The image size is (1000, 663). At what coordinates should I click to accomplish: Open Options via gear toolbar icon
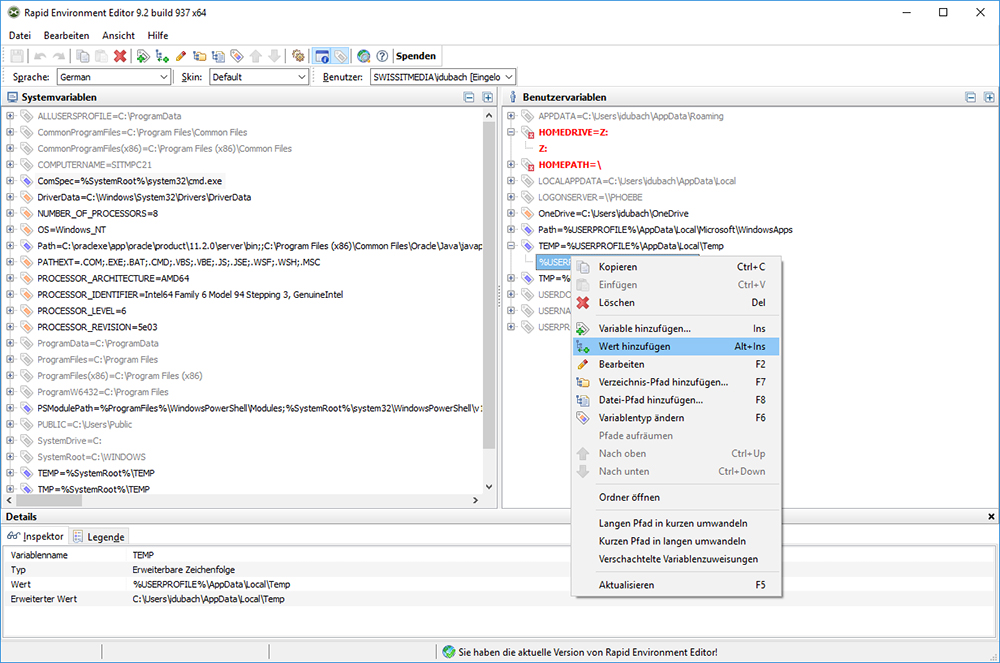click(298, 56)
